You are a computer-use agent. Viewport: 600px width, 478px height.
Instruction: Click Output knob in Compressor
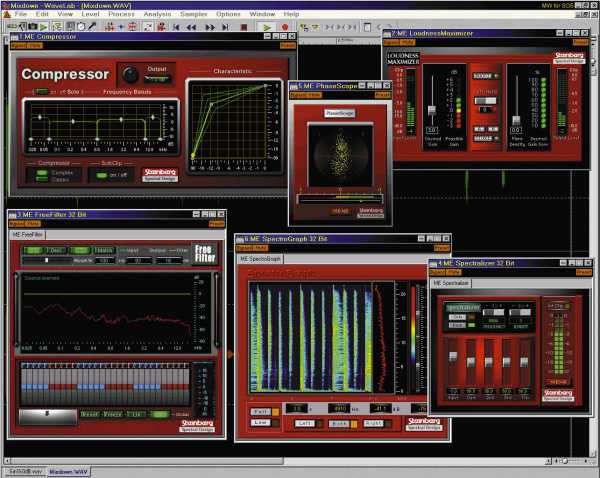click(x=130, y=75)
